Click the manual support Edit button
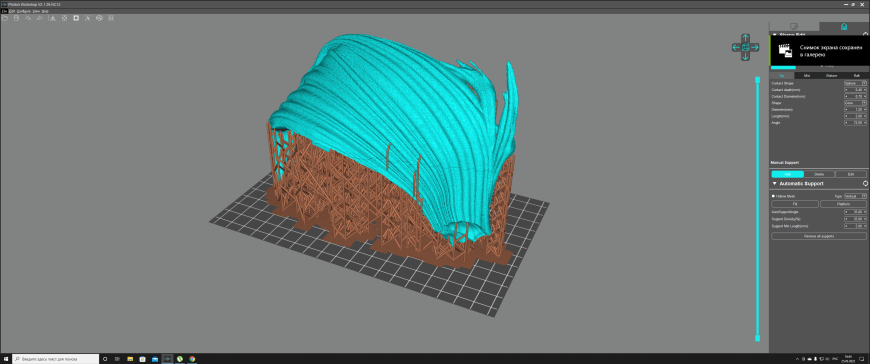 [851, 174]
